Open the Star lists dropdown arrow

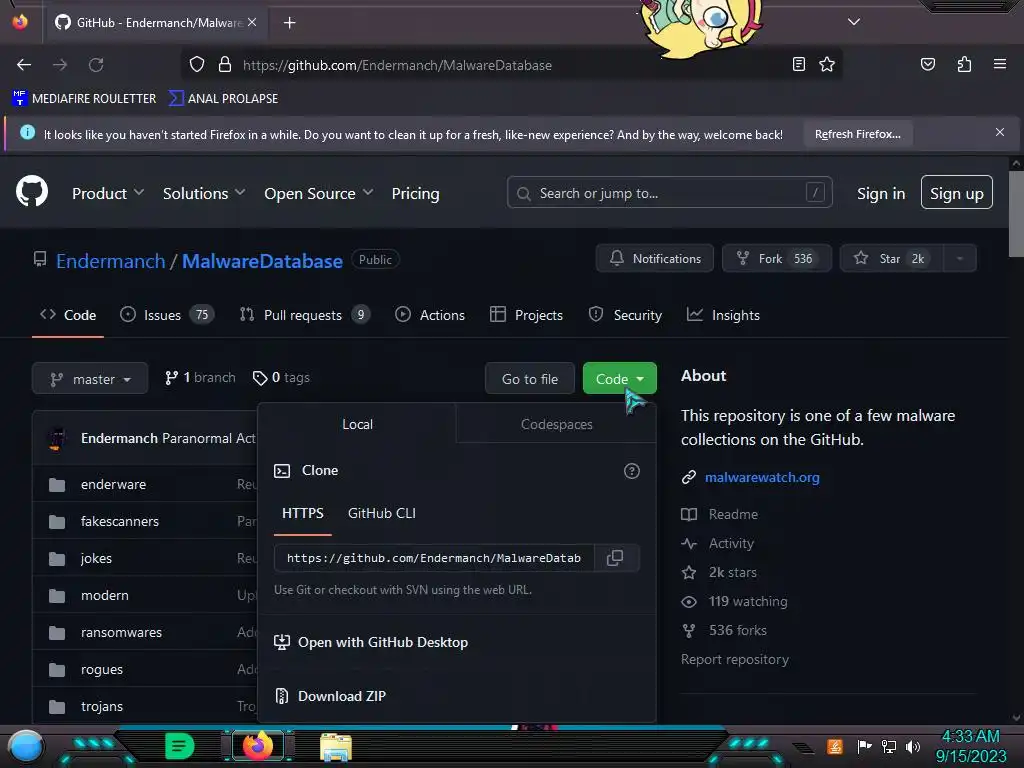pyautogui.click(x=959, y=259)
